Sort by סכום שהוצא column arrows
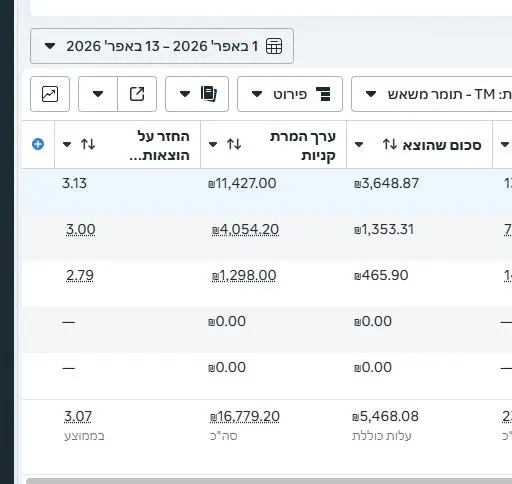 click(390, 144)
